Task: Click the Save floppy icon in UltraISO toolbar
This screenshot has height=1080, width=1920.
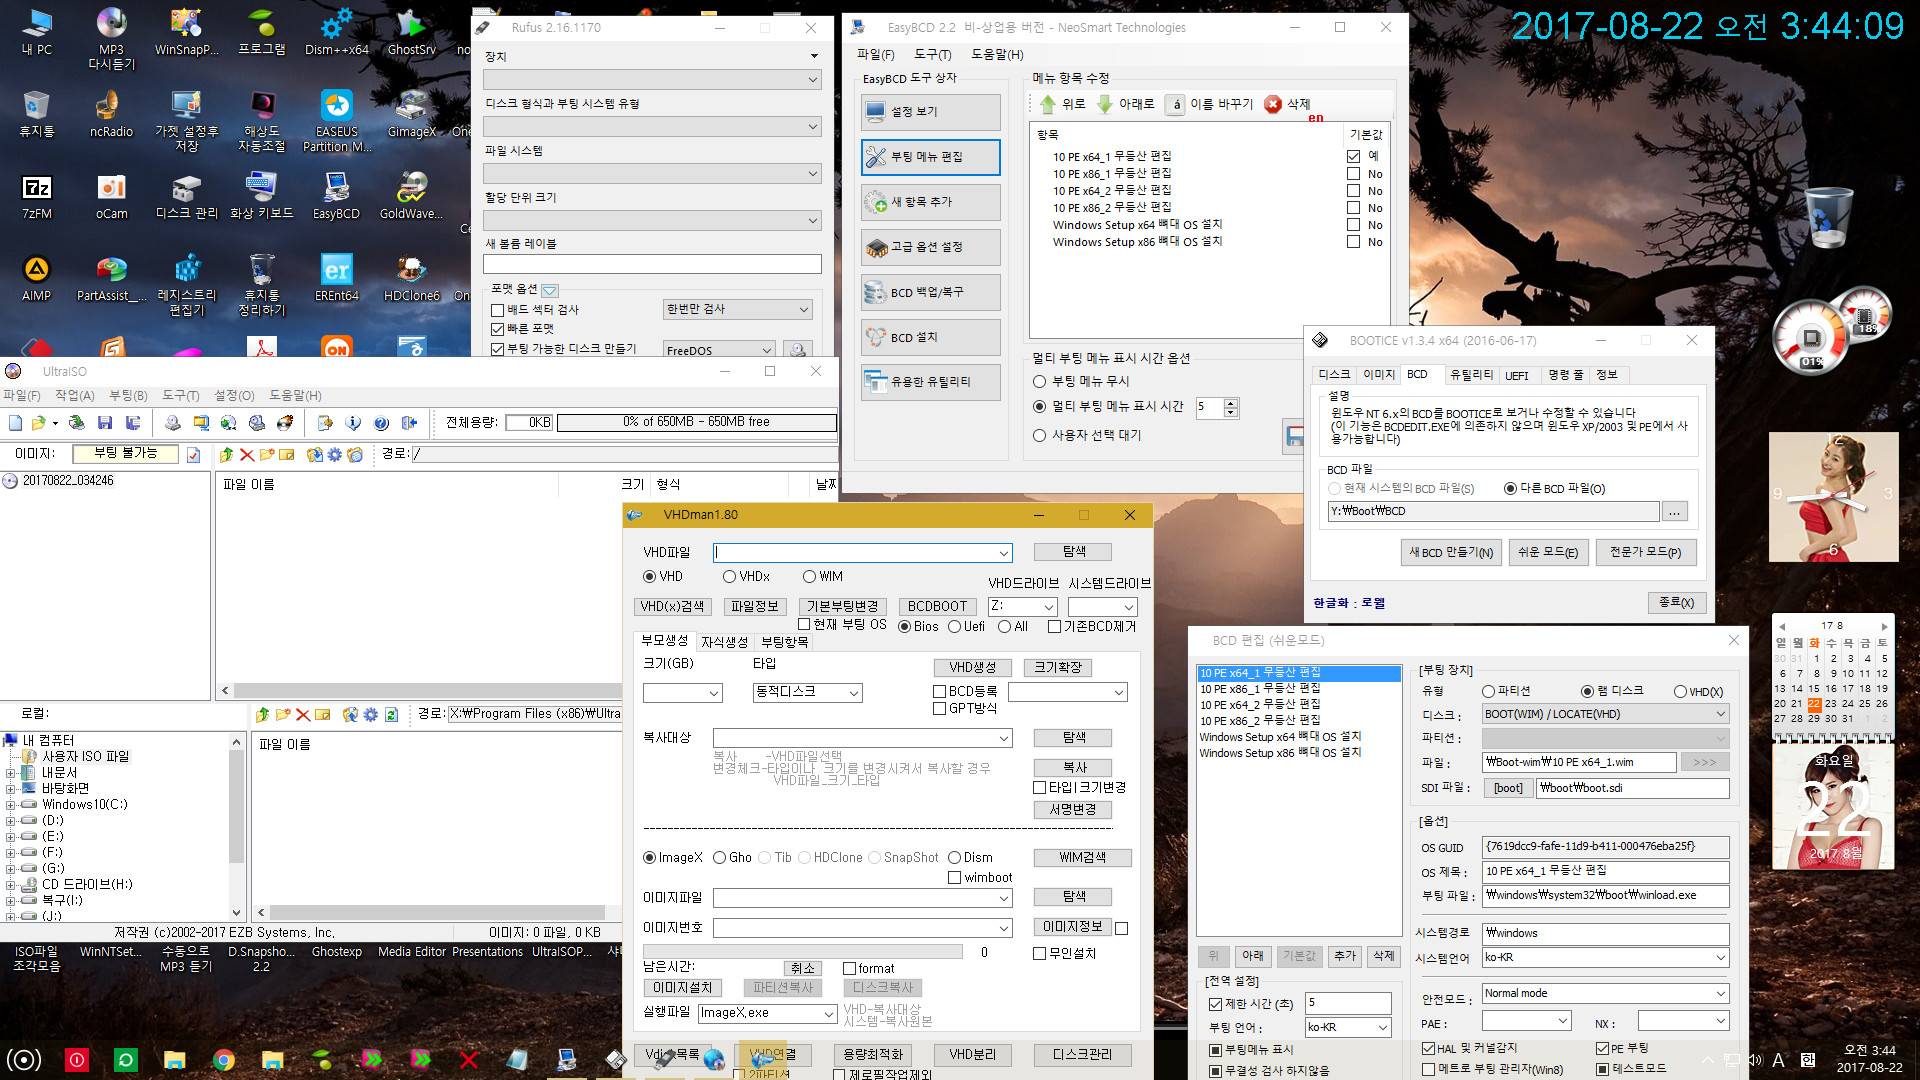Action: pos(105,423)
